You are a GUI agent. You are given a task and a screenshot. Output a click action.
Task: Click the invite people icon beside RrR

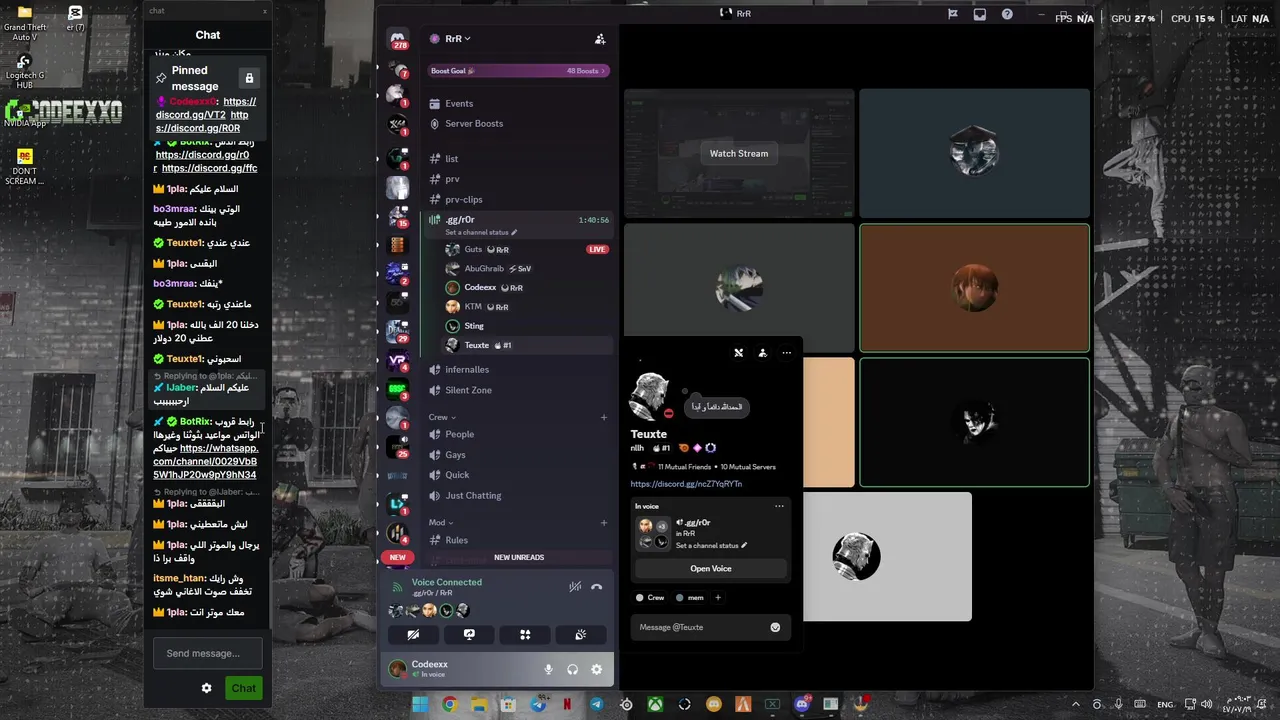pyautogui.click(x=600, y=39)
